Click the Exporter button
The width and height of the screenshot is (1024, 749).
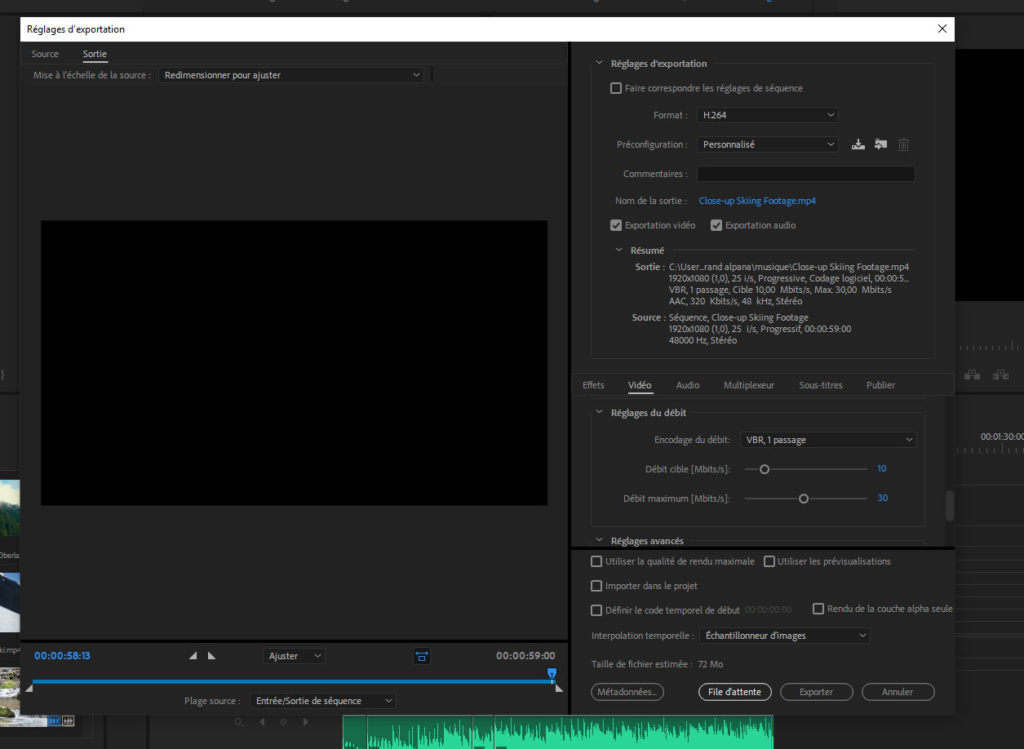(816, 692)
